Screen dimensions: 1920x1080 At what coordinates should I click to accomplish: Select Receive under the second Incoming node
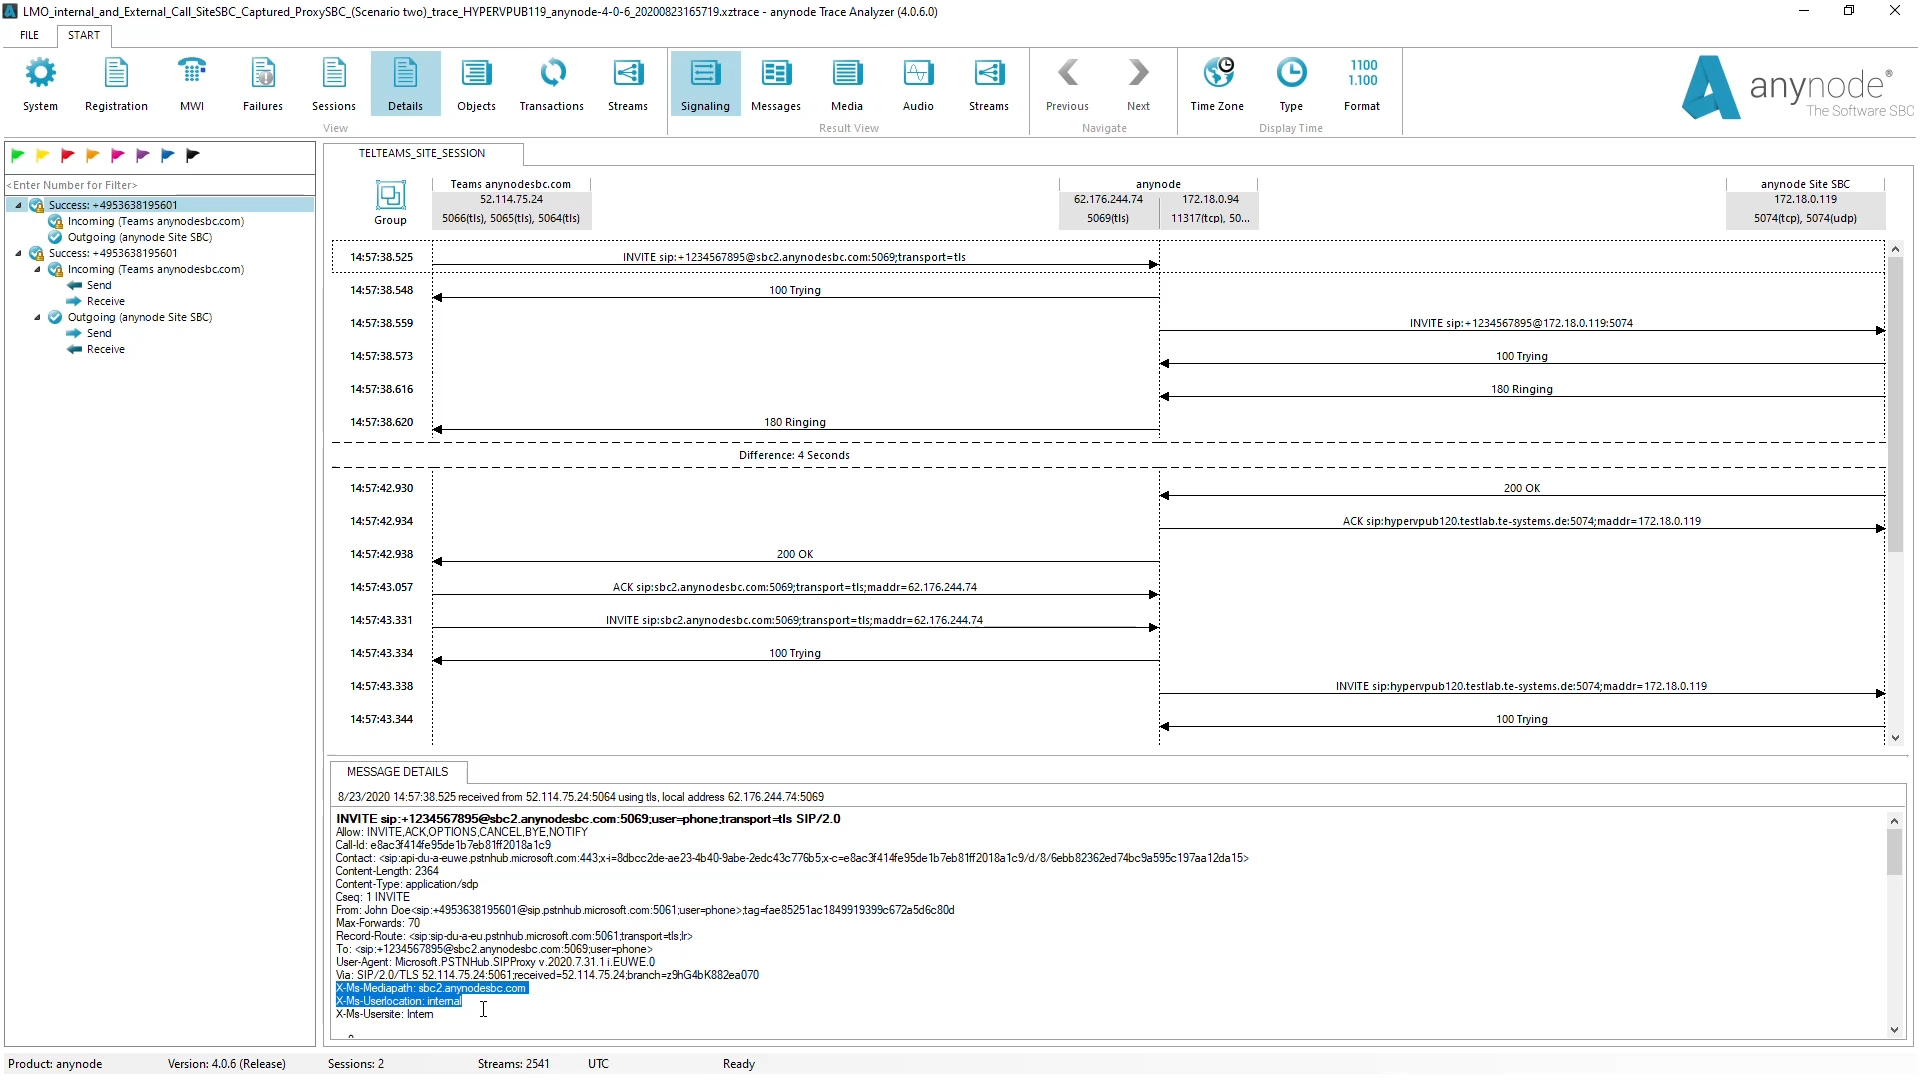[x=105, y=301]
